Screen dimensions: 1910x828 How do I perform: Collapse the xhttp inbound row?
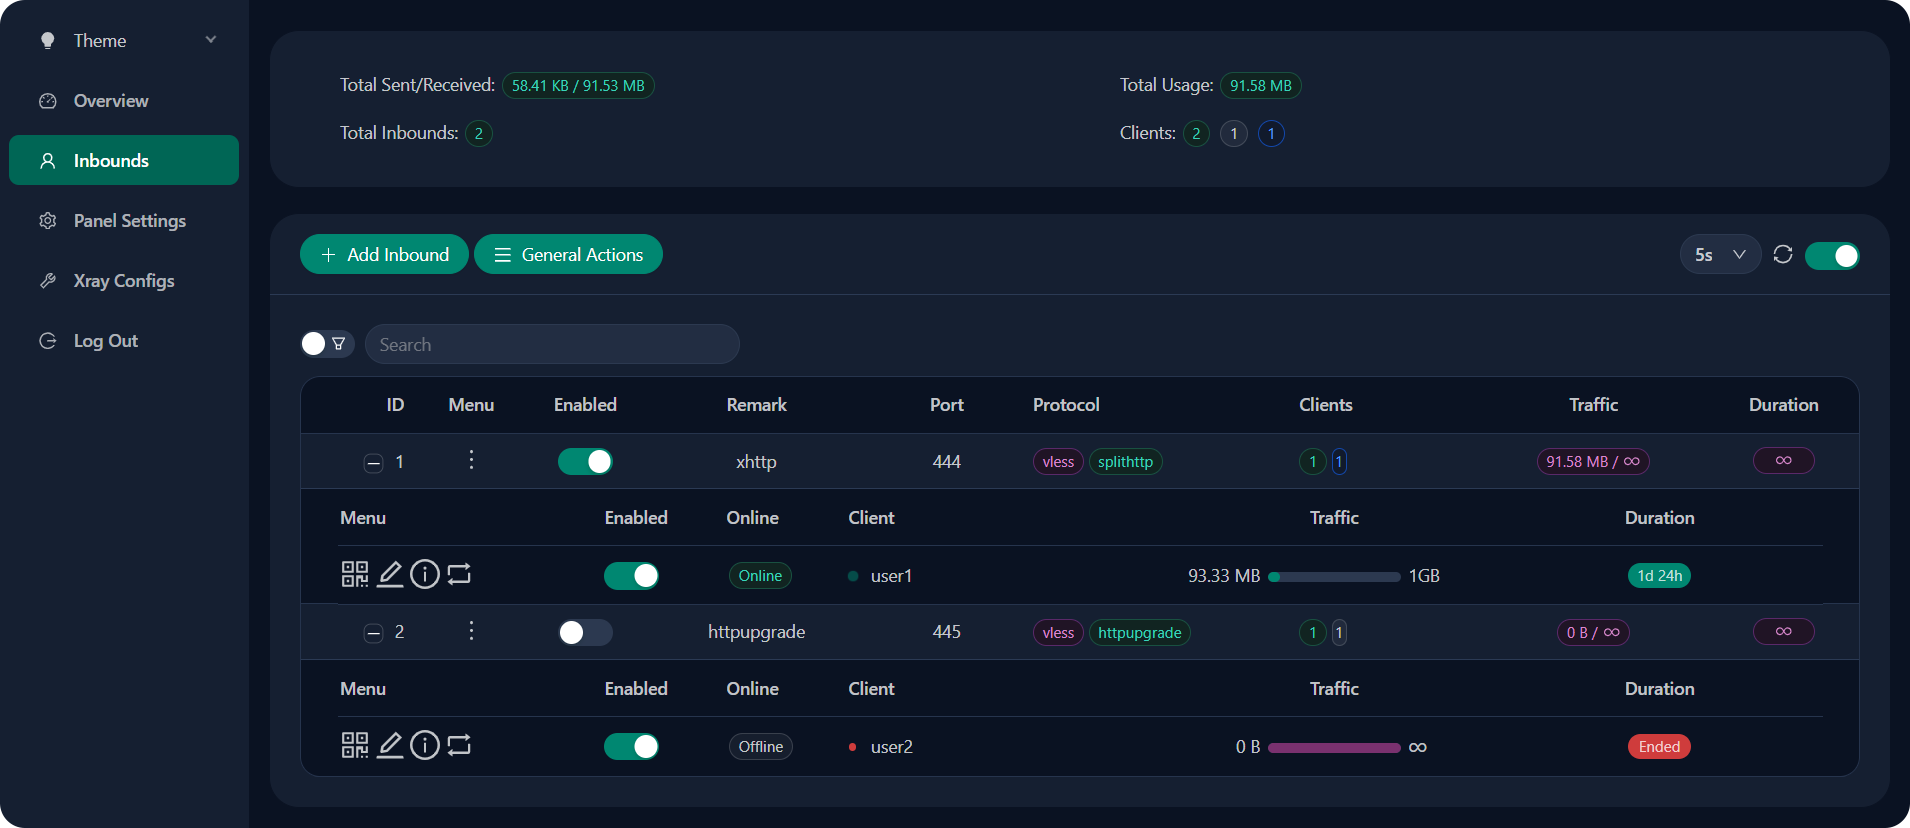tap(373, 462)
